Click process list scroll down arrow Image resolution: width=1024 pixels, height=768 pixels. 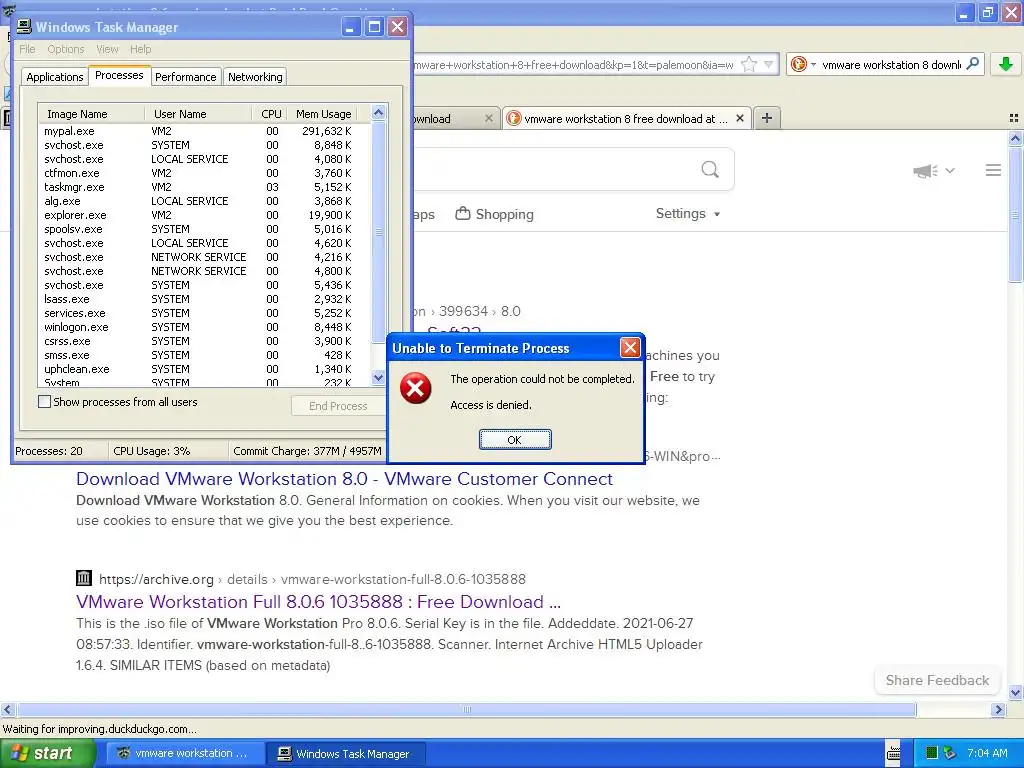pos(378,377)
